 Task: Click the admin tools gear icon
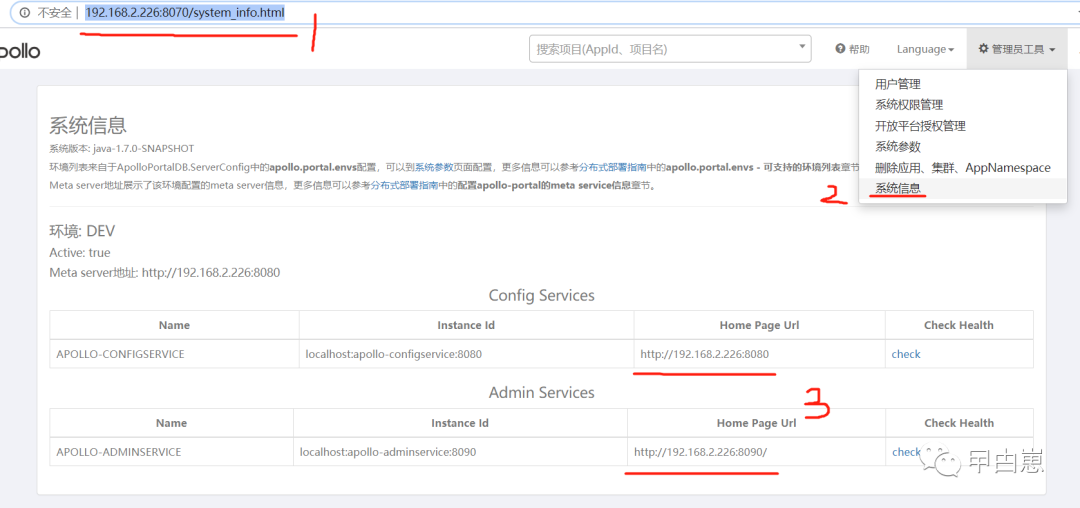[x=984, y=49]
